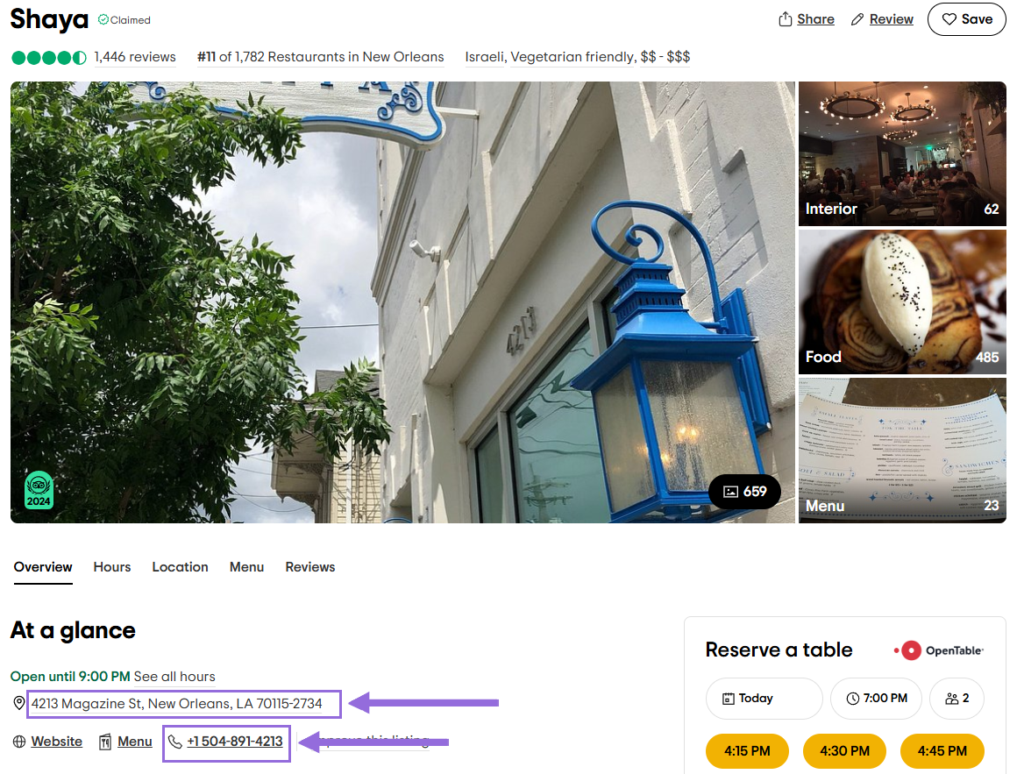
Task: Switch to the Menu tab
Action: 246,567
